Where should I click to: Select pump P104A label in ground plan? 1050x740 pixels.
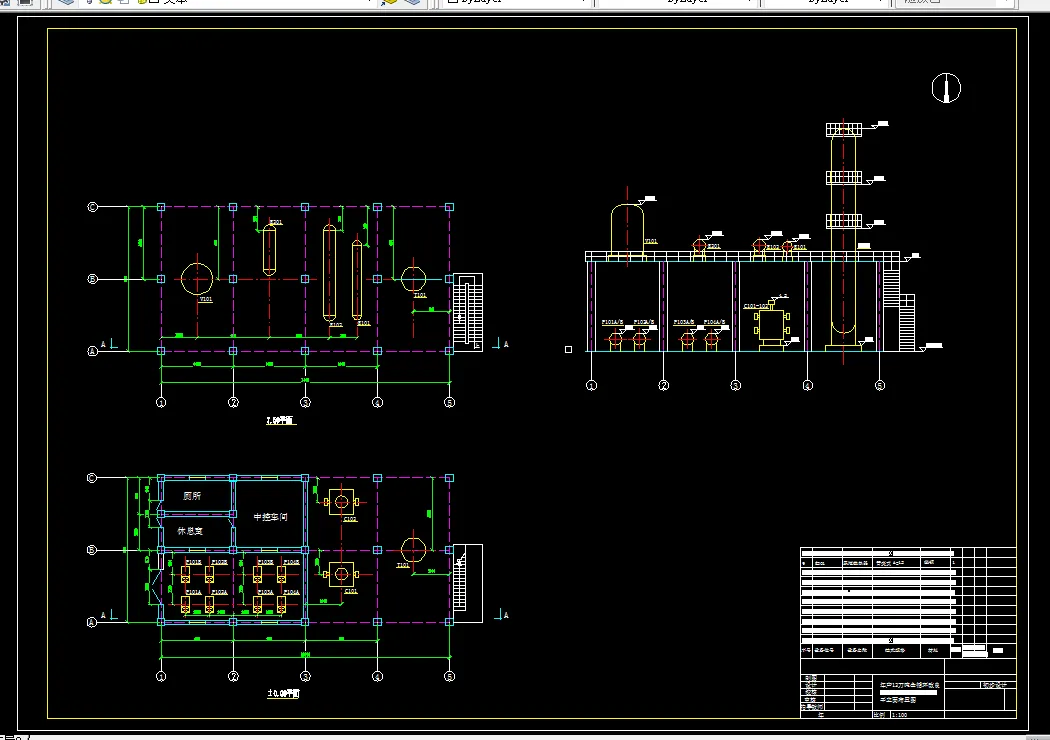pyautogui.click(x=291, y=592)
